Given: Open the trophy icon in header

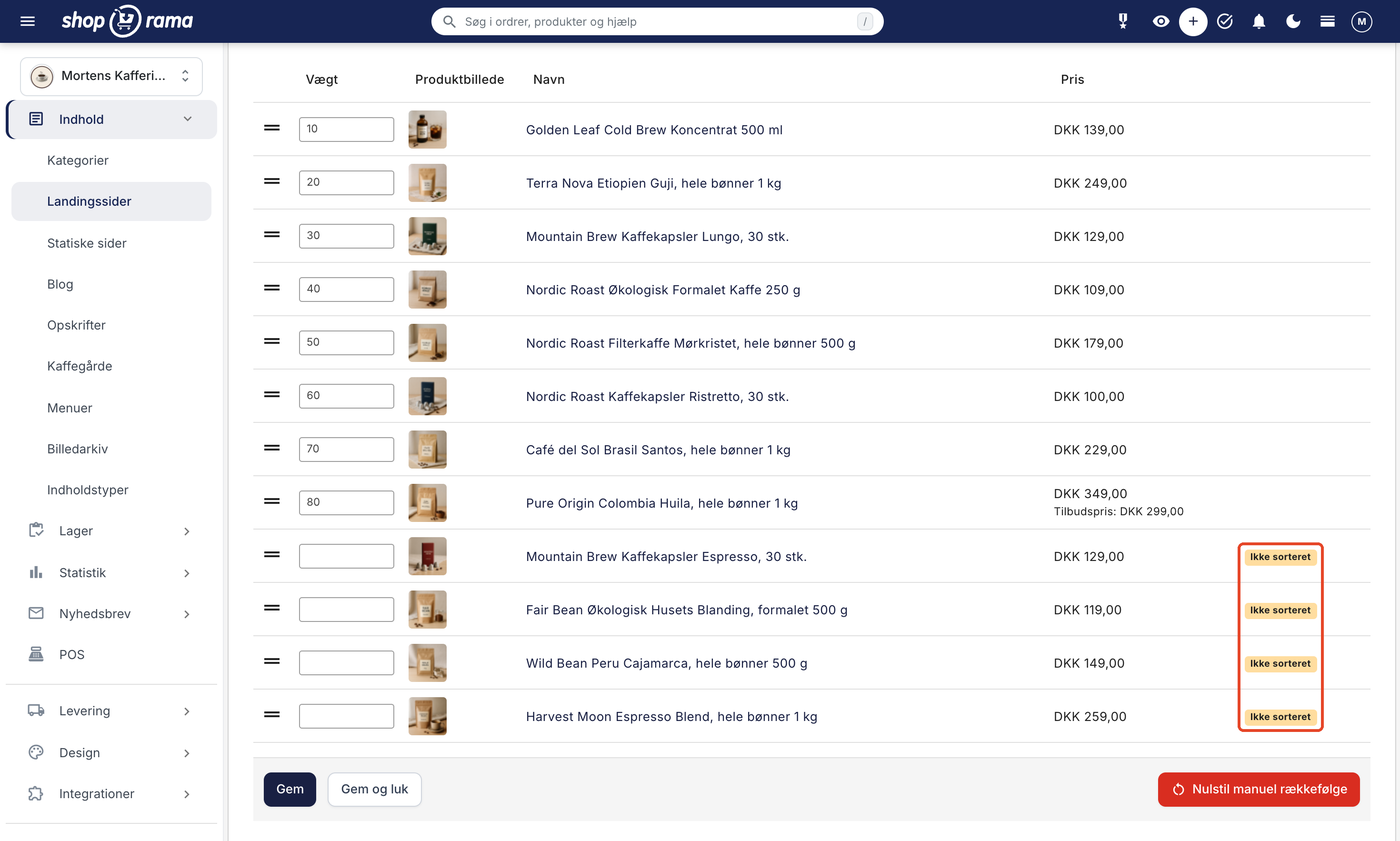Looking at the screenshot, I should point(1123,21).
